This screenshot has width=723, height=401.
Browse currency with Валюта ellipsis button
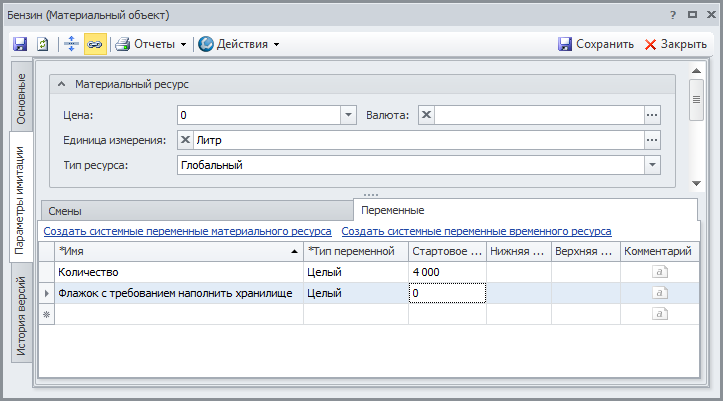pos(652,115)
